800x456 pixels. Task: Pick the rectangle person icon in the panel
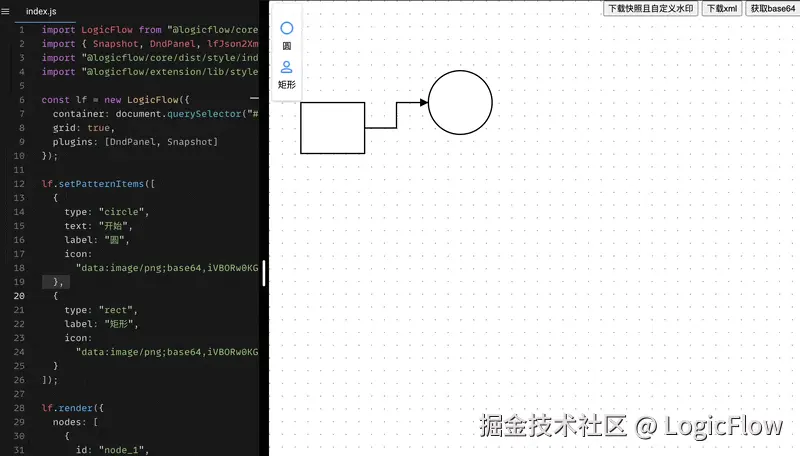[x=287, y=67]
